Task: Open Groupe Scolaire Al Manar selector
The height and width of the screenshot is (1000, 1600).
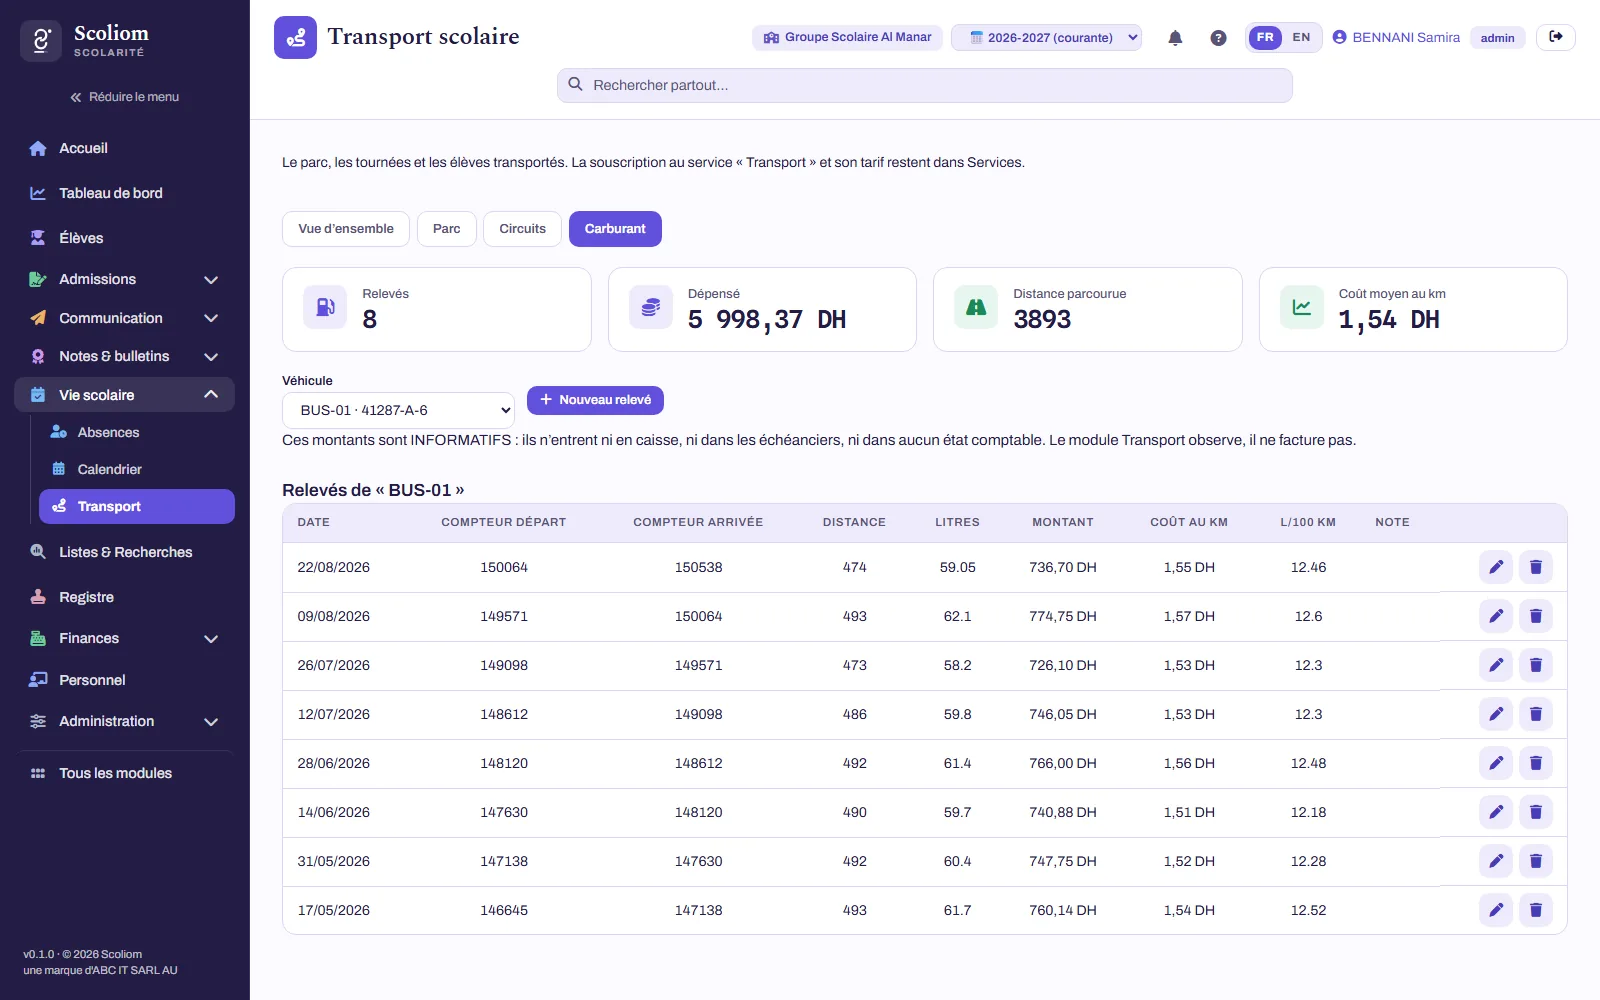Action: pyautogui.click(x=847, y=37)
